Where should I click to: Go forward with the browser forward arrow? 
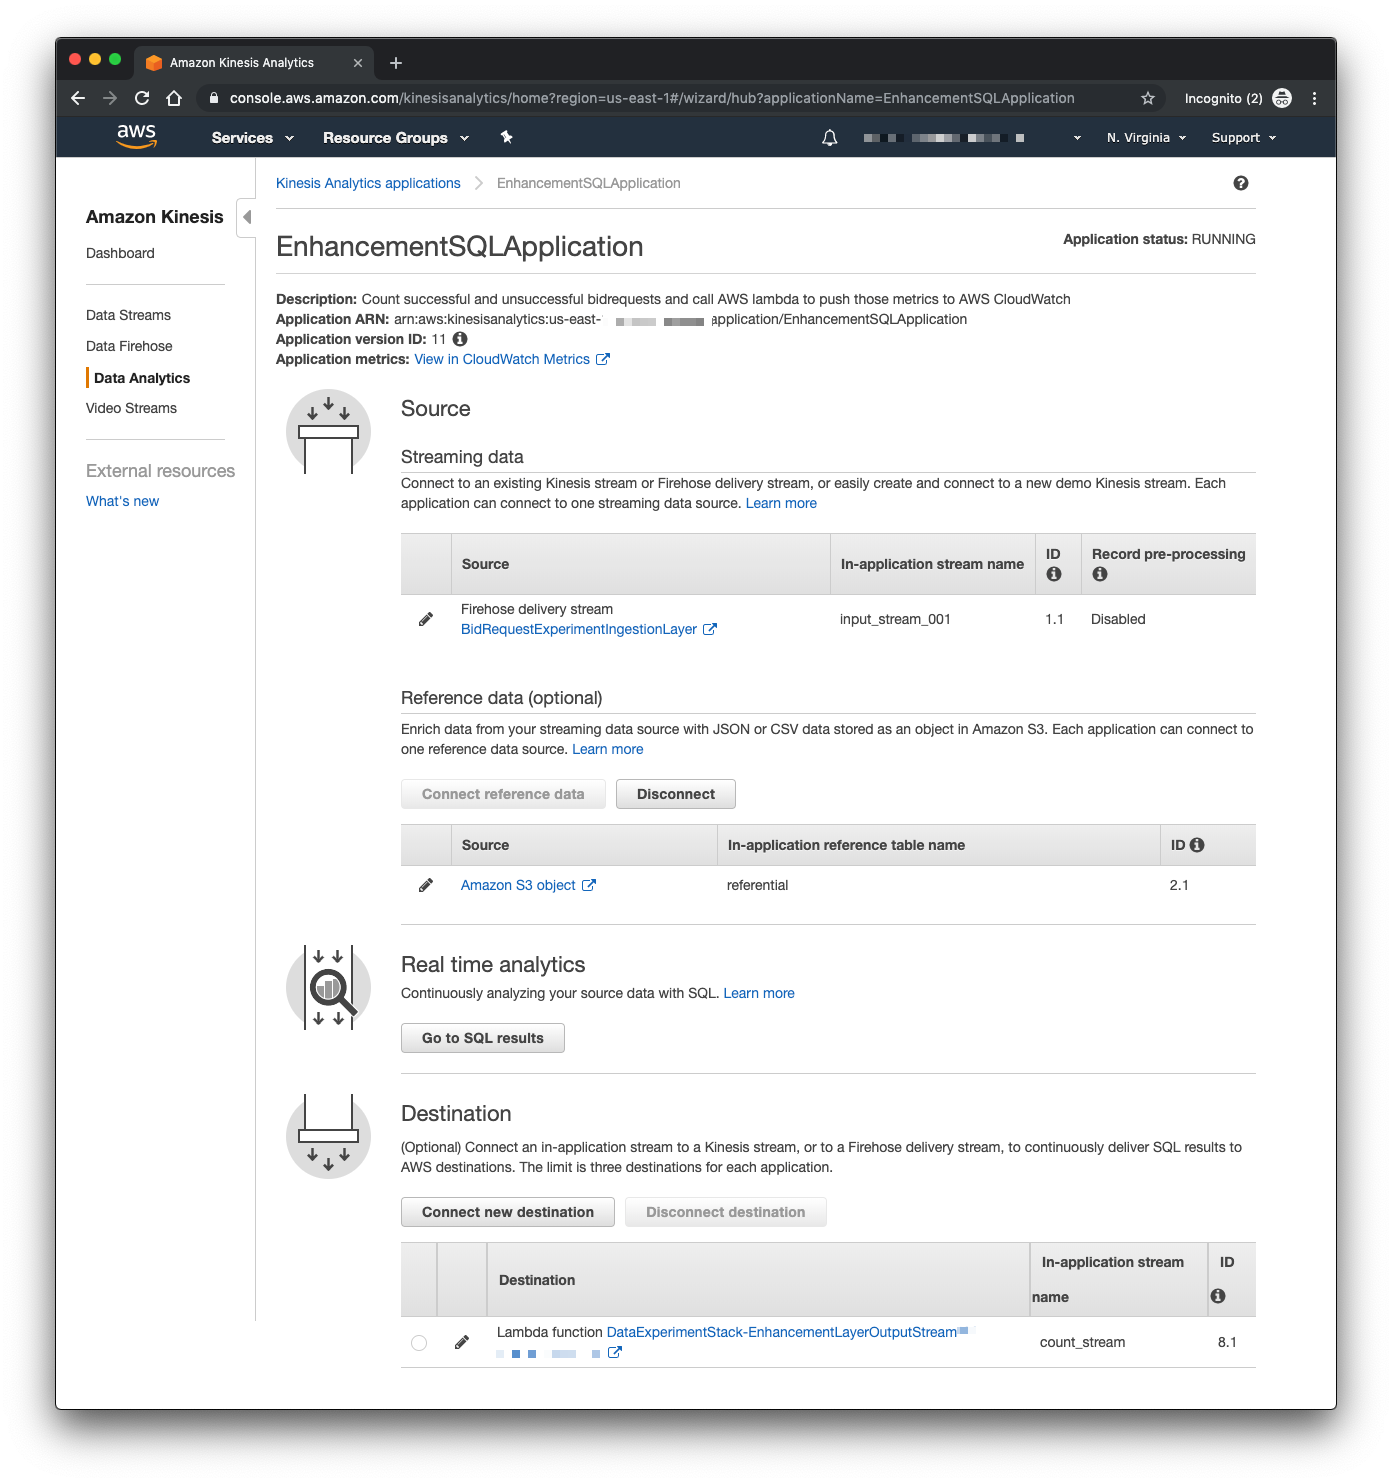(x=110, y=98)
